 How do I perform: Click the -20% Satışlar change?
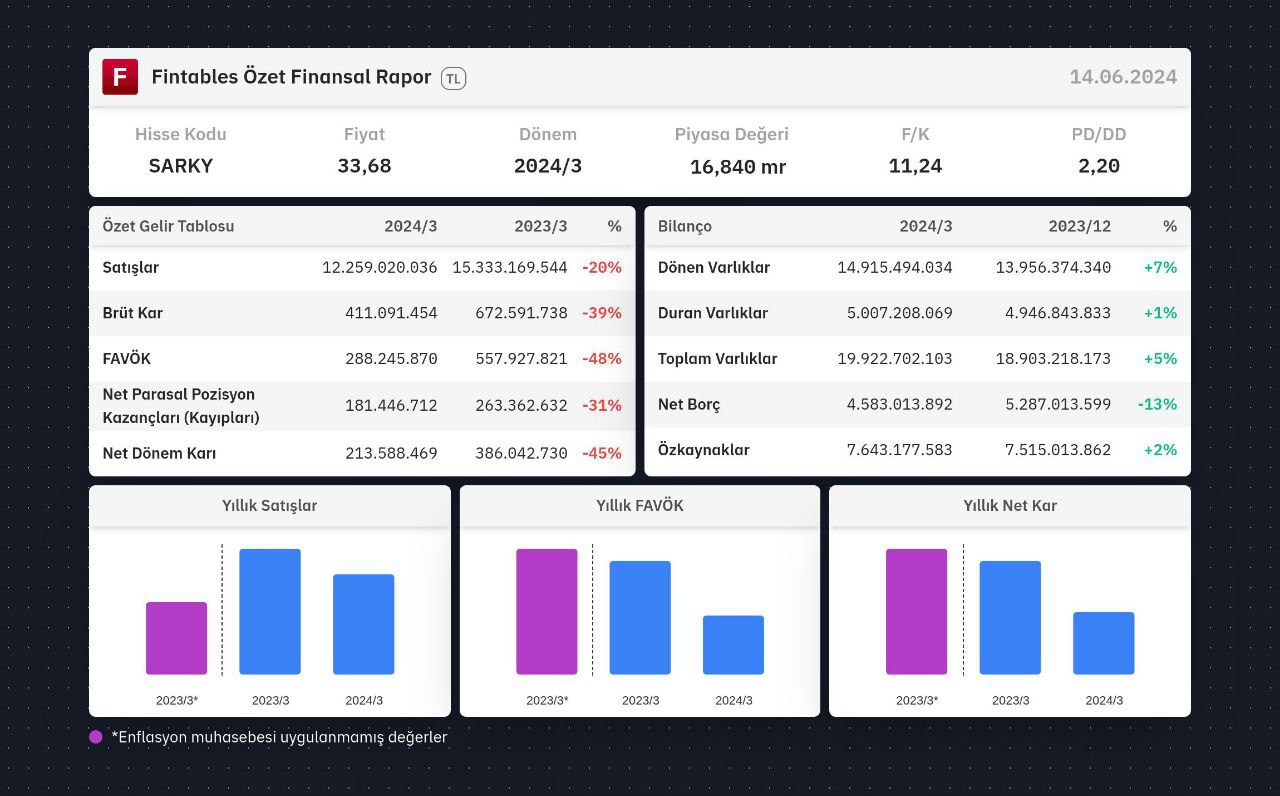click(602, 268)
